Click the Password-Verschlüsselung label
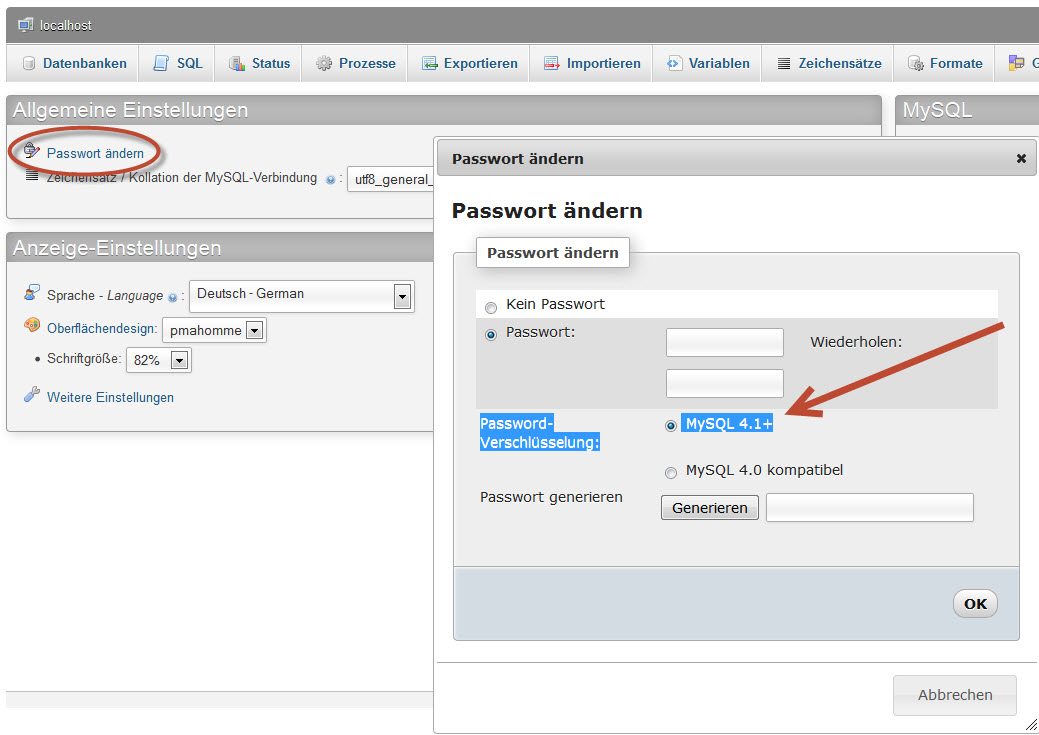The image size is (1039, 735). tap(540, 433)
